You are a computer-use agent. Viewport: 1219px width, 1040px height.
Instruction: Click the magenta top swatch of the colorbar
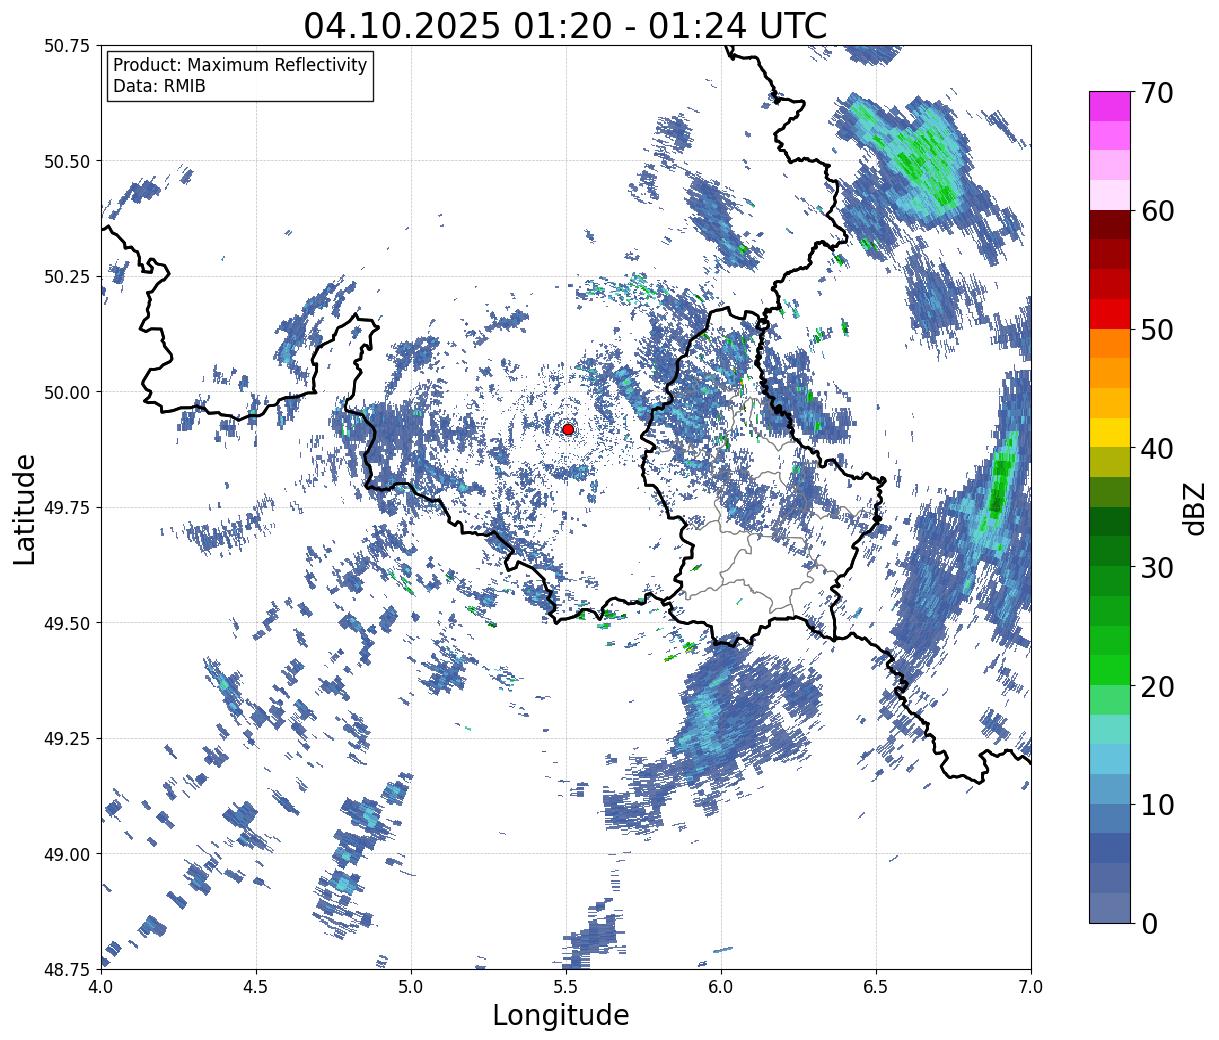click(1110, 106)
